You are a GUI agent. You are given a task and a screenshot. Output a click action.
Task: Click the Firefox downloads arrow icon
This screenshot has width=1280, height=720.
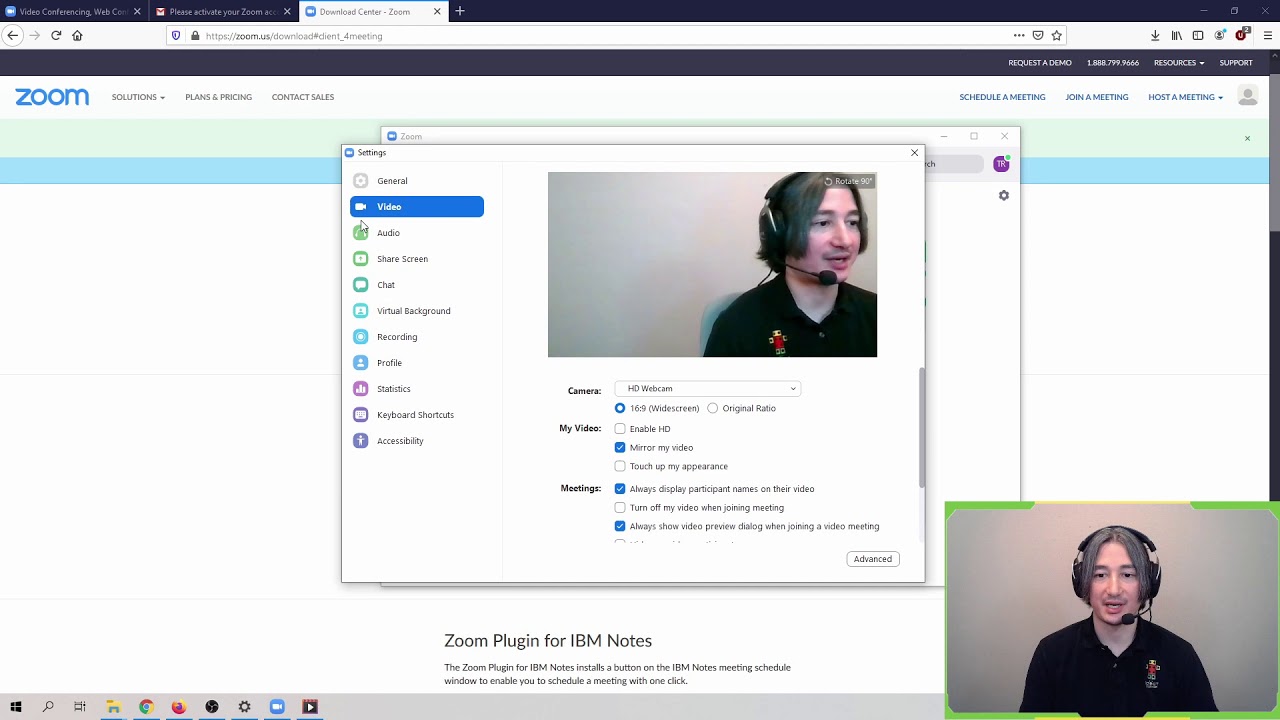tap(1155, 36)
